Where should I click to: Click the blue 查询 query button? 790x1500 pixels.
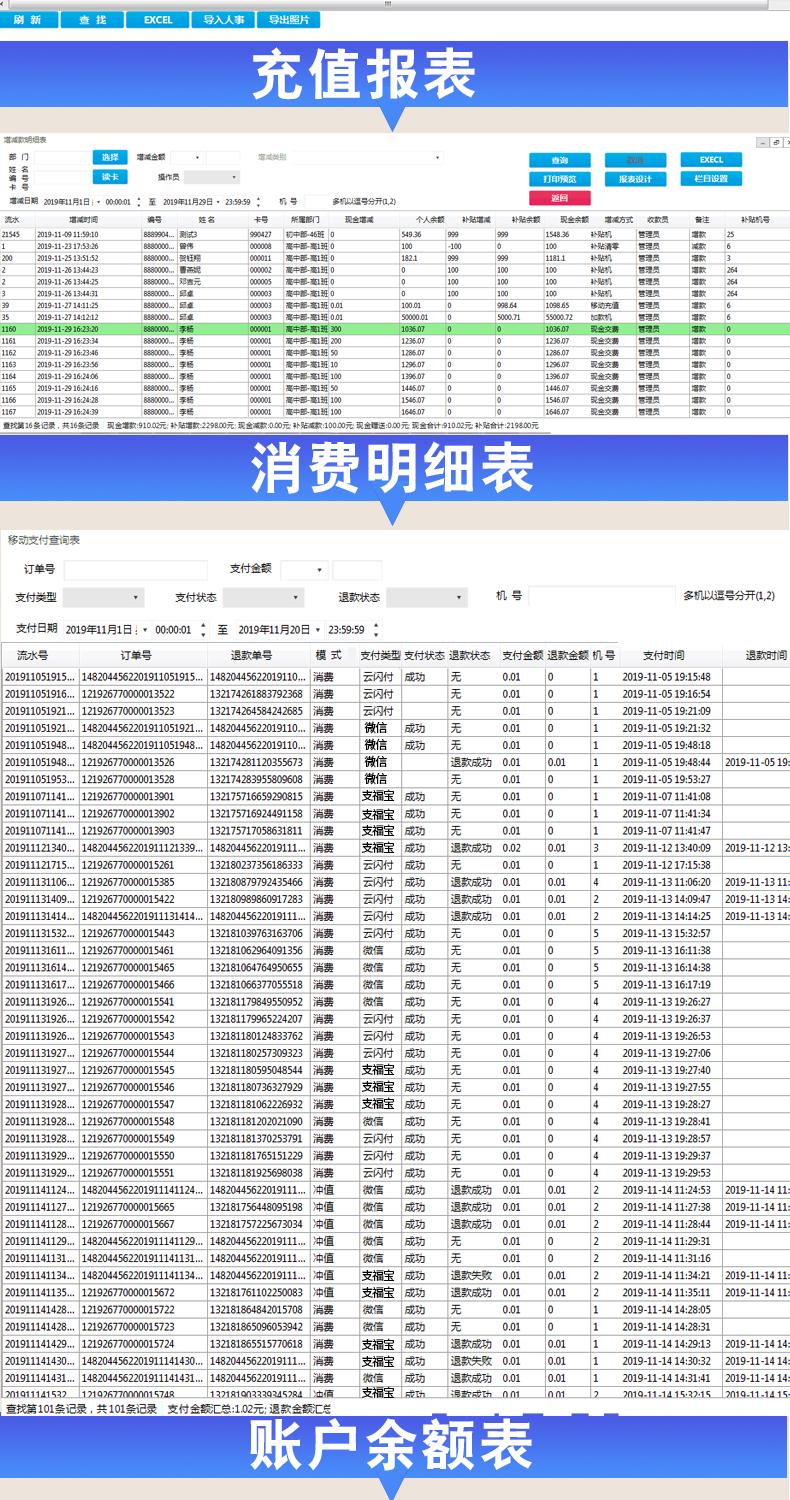click(559, 160)
